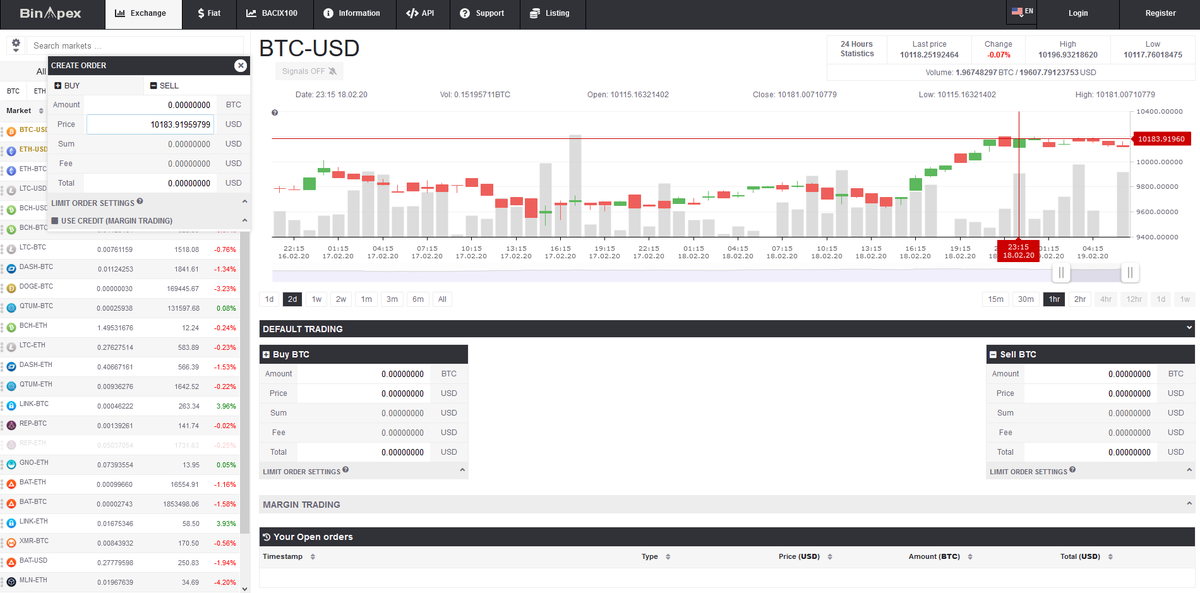This screenshot has height=593, width=1200.
Task: Toggle the Signals OFF switch
Action: tap(310, 71)
